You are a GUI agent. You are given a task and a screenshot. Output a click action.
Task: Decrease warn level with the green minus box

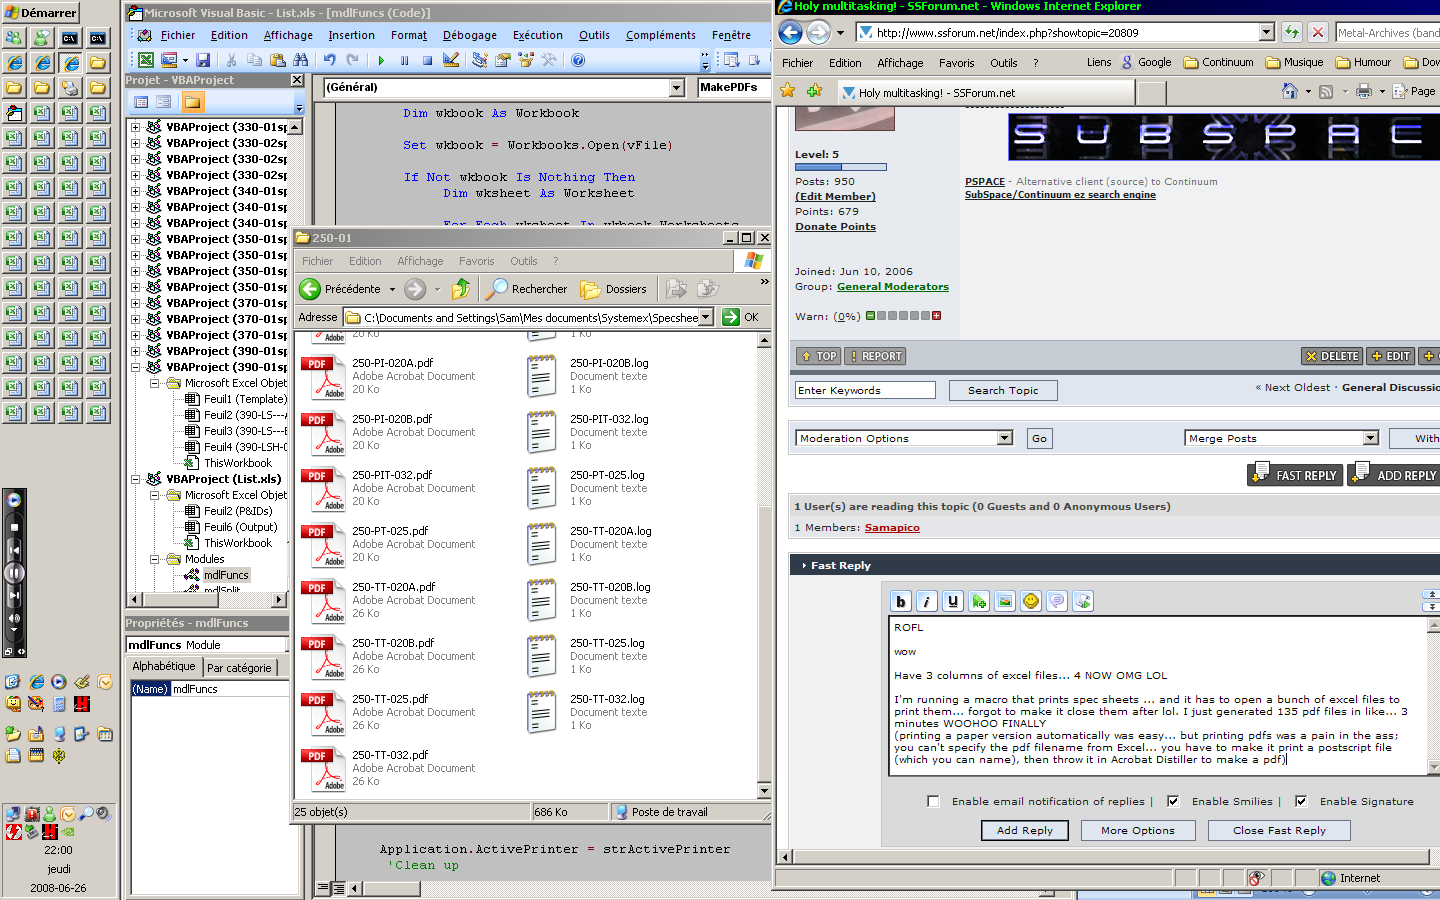(870, 316)
